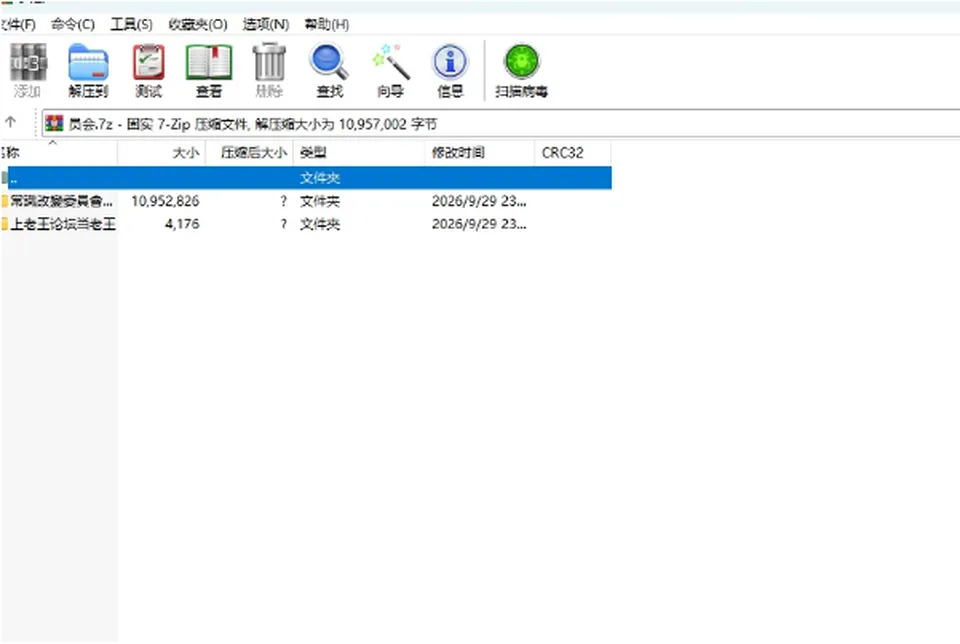Show archive Info (信息) icon
The image size is (960, 644).
450,70
